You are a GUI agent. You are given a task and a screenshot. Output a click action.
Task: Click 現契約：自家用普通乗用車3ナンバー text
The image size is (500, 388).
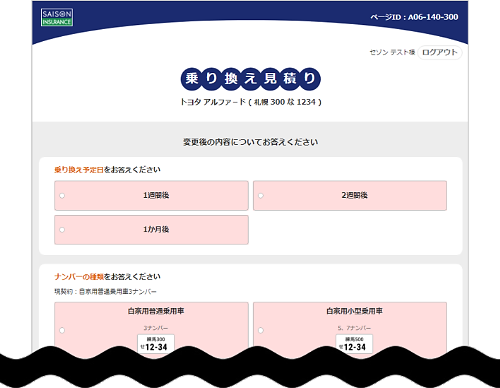(x=105, y=292)
